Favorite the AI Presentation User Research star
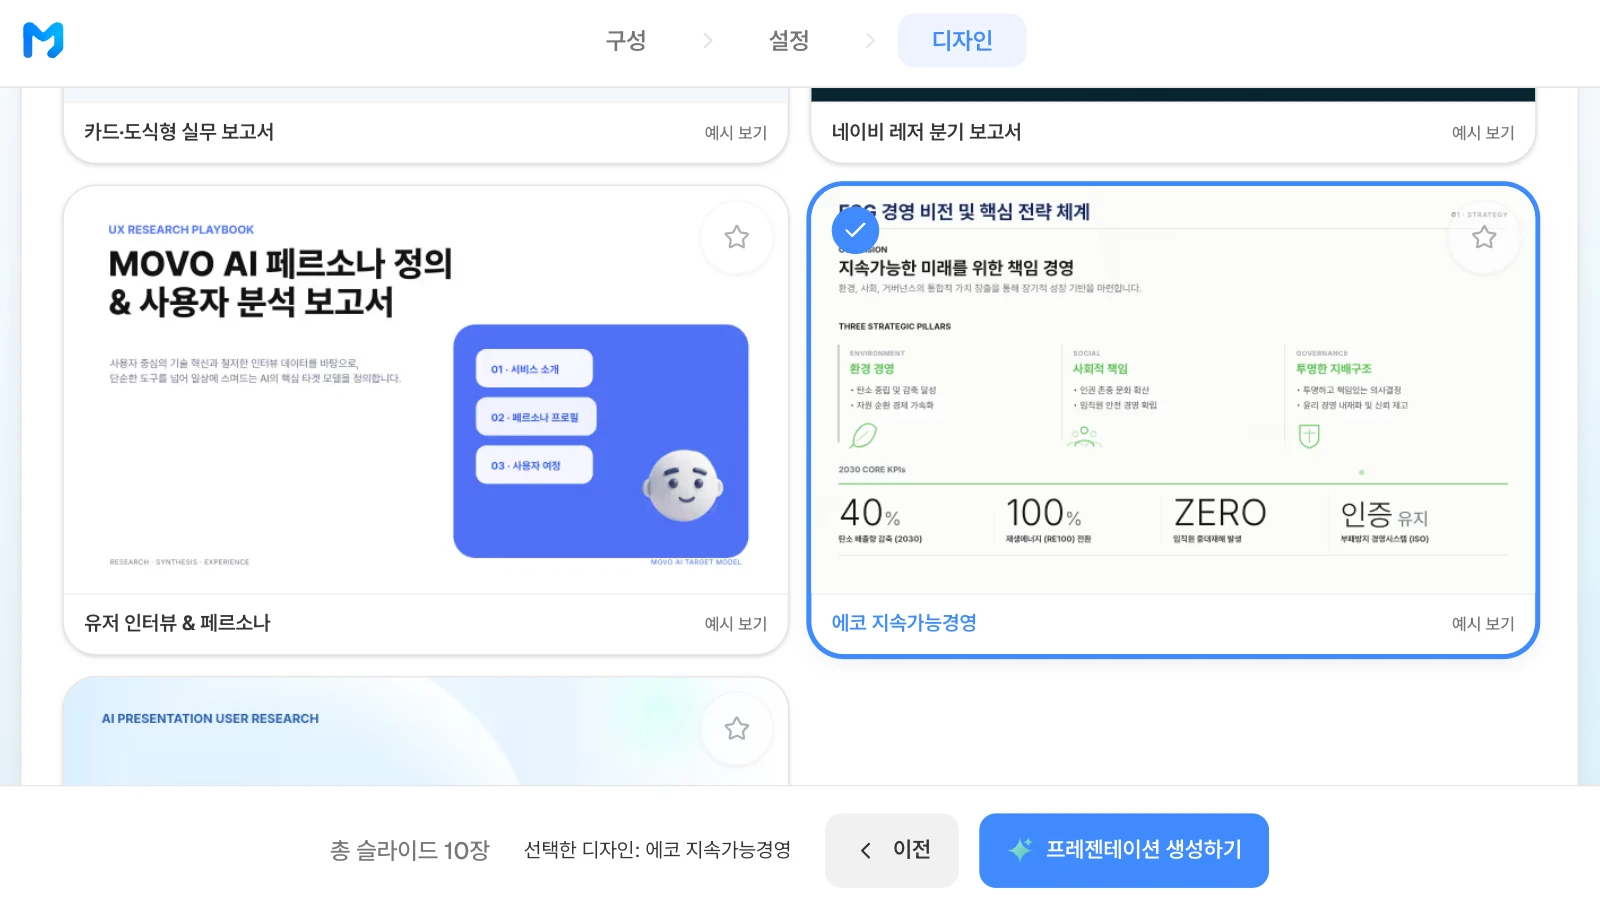 click(737, 728)
